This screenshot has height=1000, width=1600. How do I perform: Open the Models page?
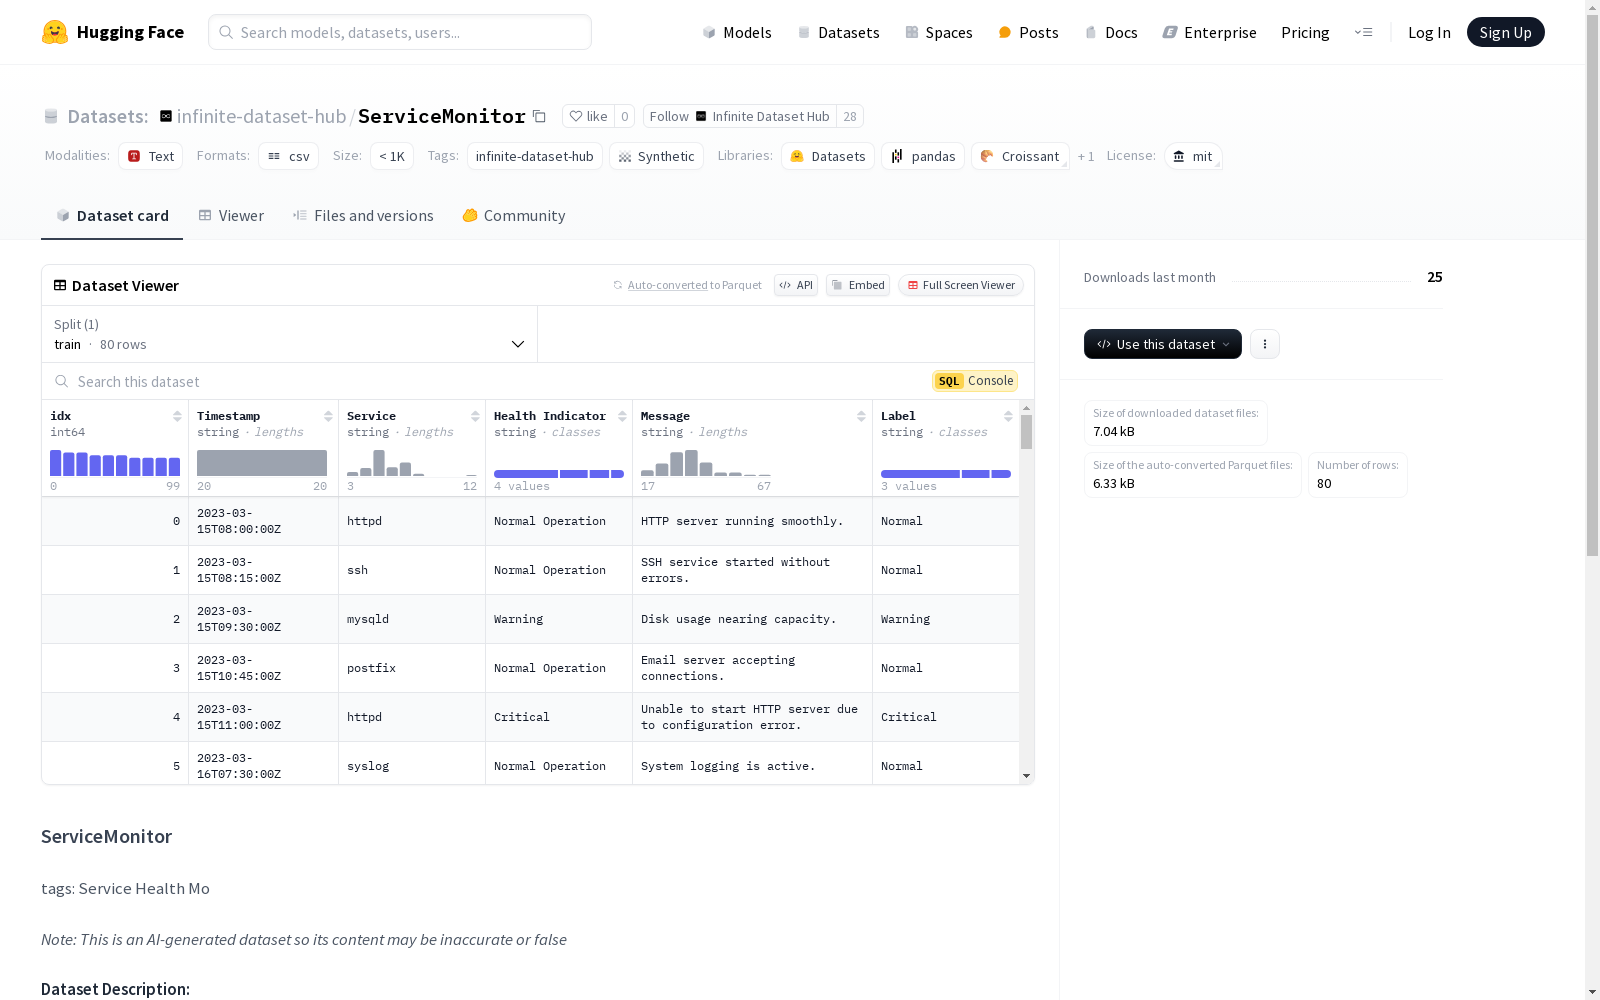(x=737, y=32)
